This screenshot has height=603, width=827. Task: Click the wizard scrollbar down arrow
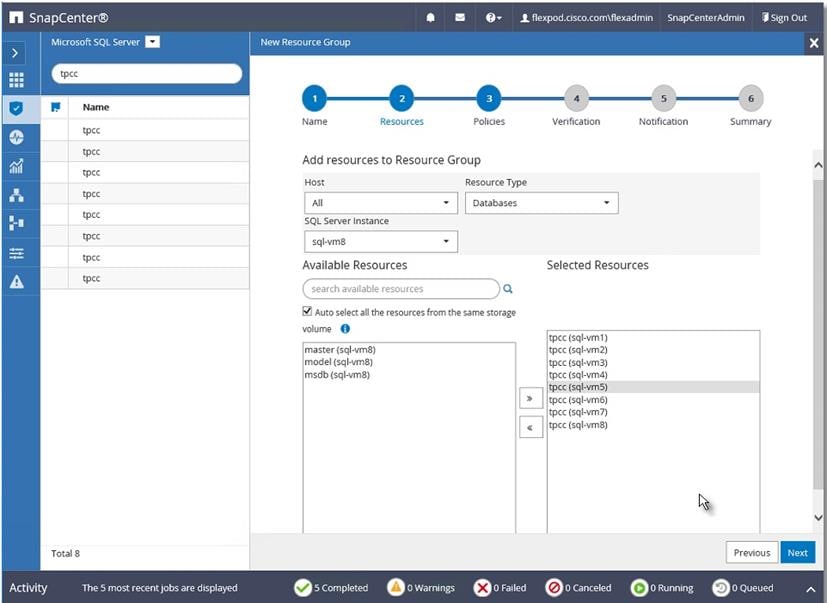818,518
